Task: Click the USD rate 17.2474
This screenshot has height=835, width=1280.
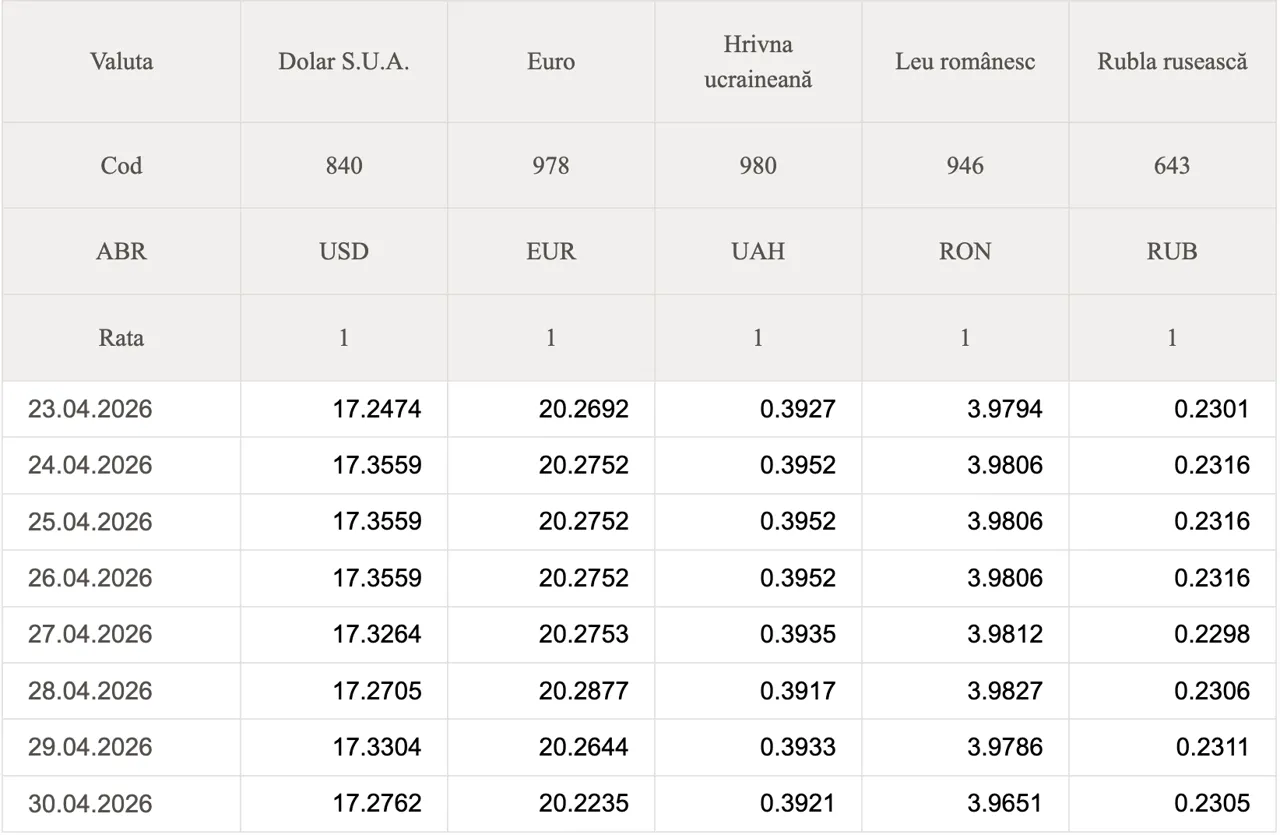Action: click(377, 409)
